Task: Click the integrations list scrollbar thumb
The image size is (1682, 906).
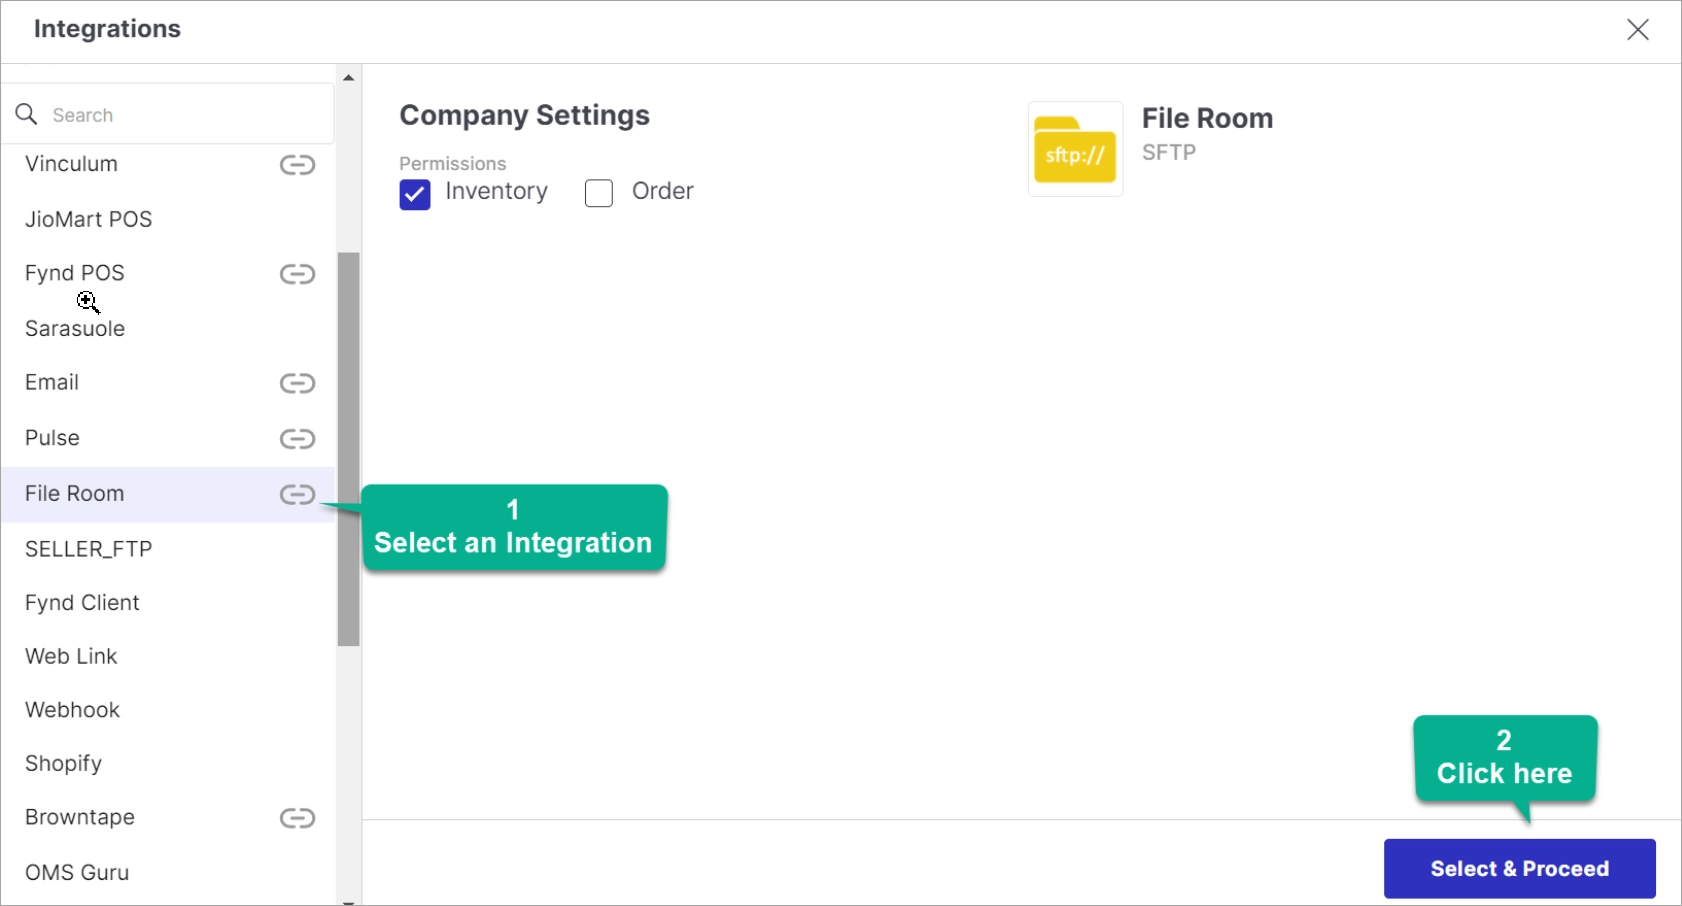Action: (x=348, y=449)
